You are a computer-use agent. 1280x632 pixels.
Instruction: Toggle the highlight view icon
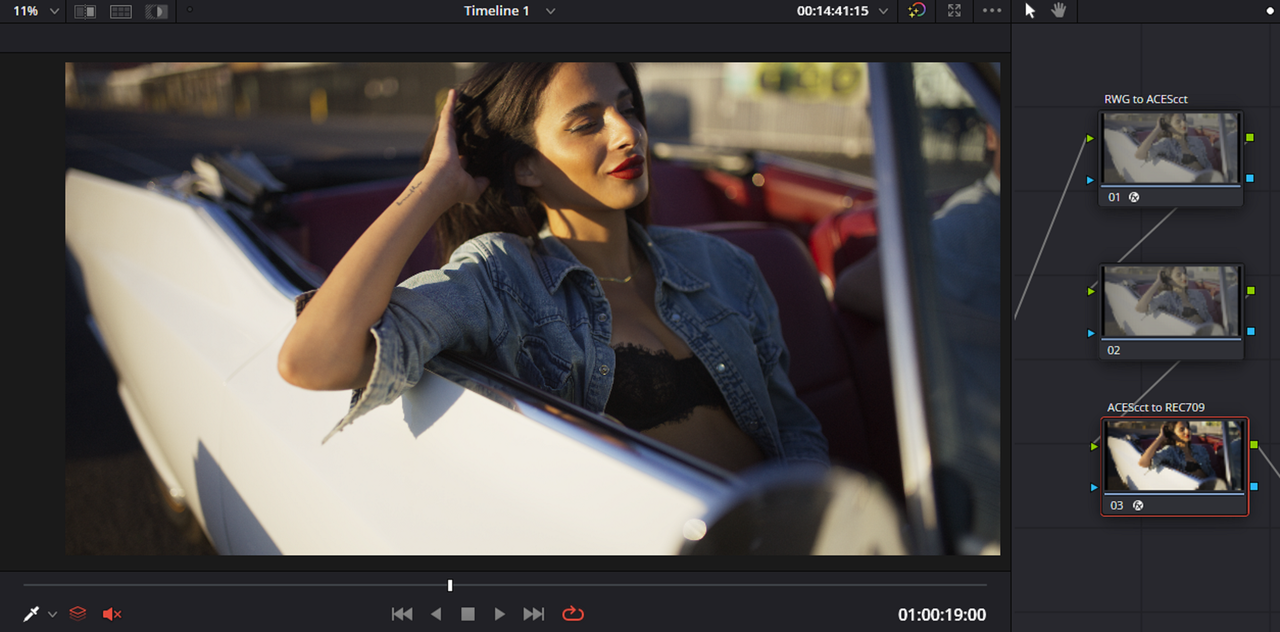156,11
